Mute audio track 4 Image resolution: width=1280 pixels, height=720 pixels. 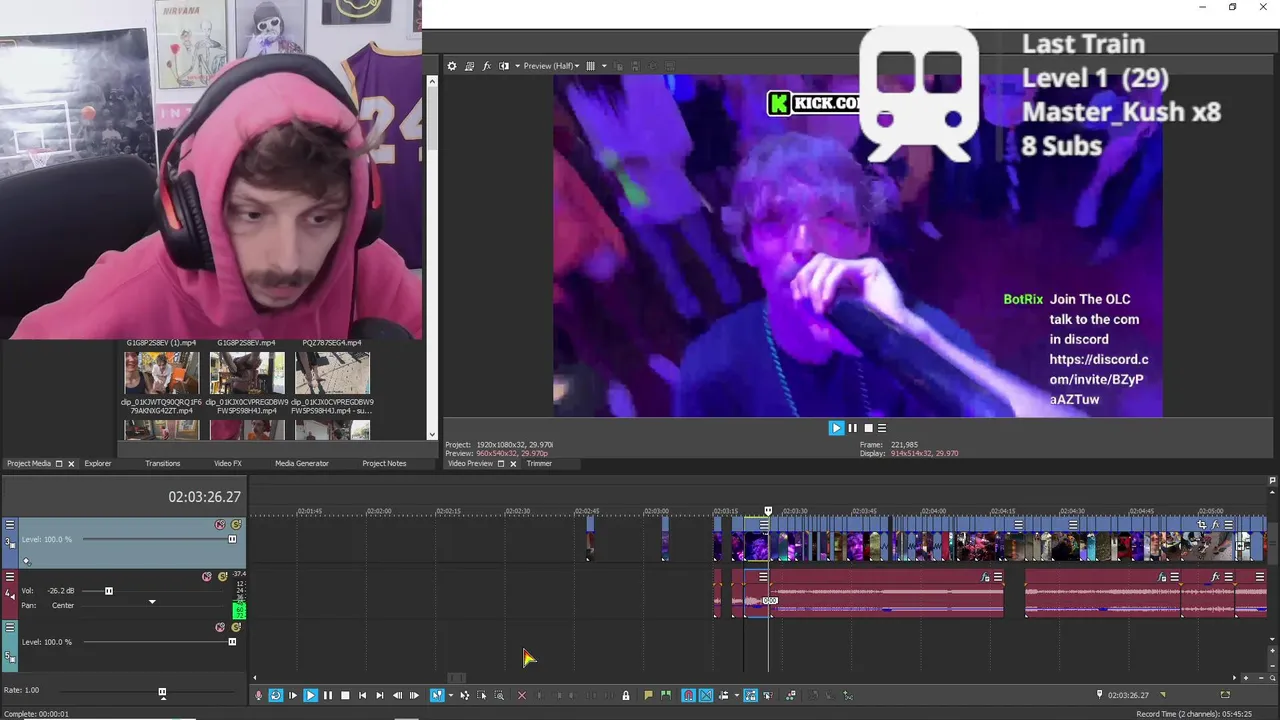207,577
